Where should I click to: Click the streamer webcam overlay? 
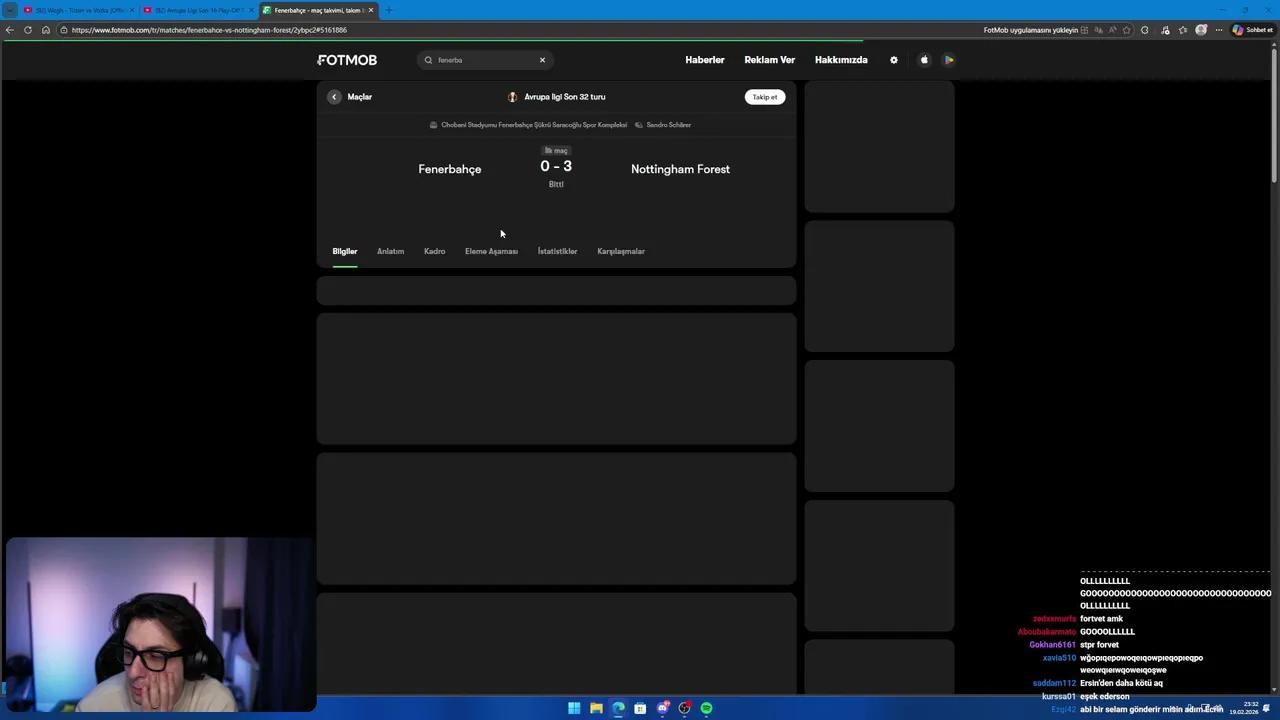pyautogui.click(x=160, y=625)
